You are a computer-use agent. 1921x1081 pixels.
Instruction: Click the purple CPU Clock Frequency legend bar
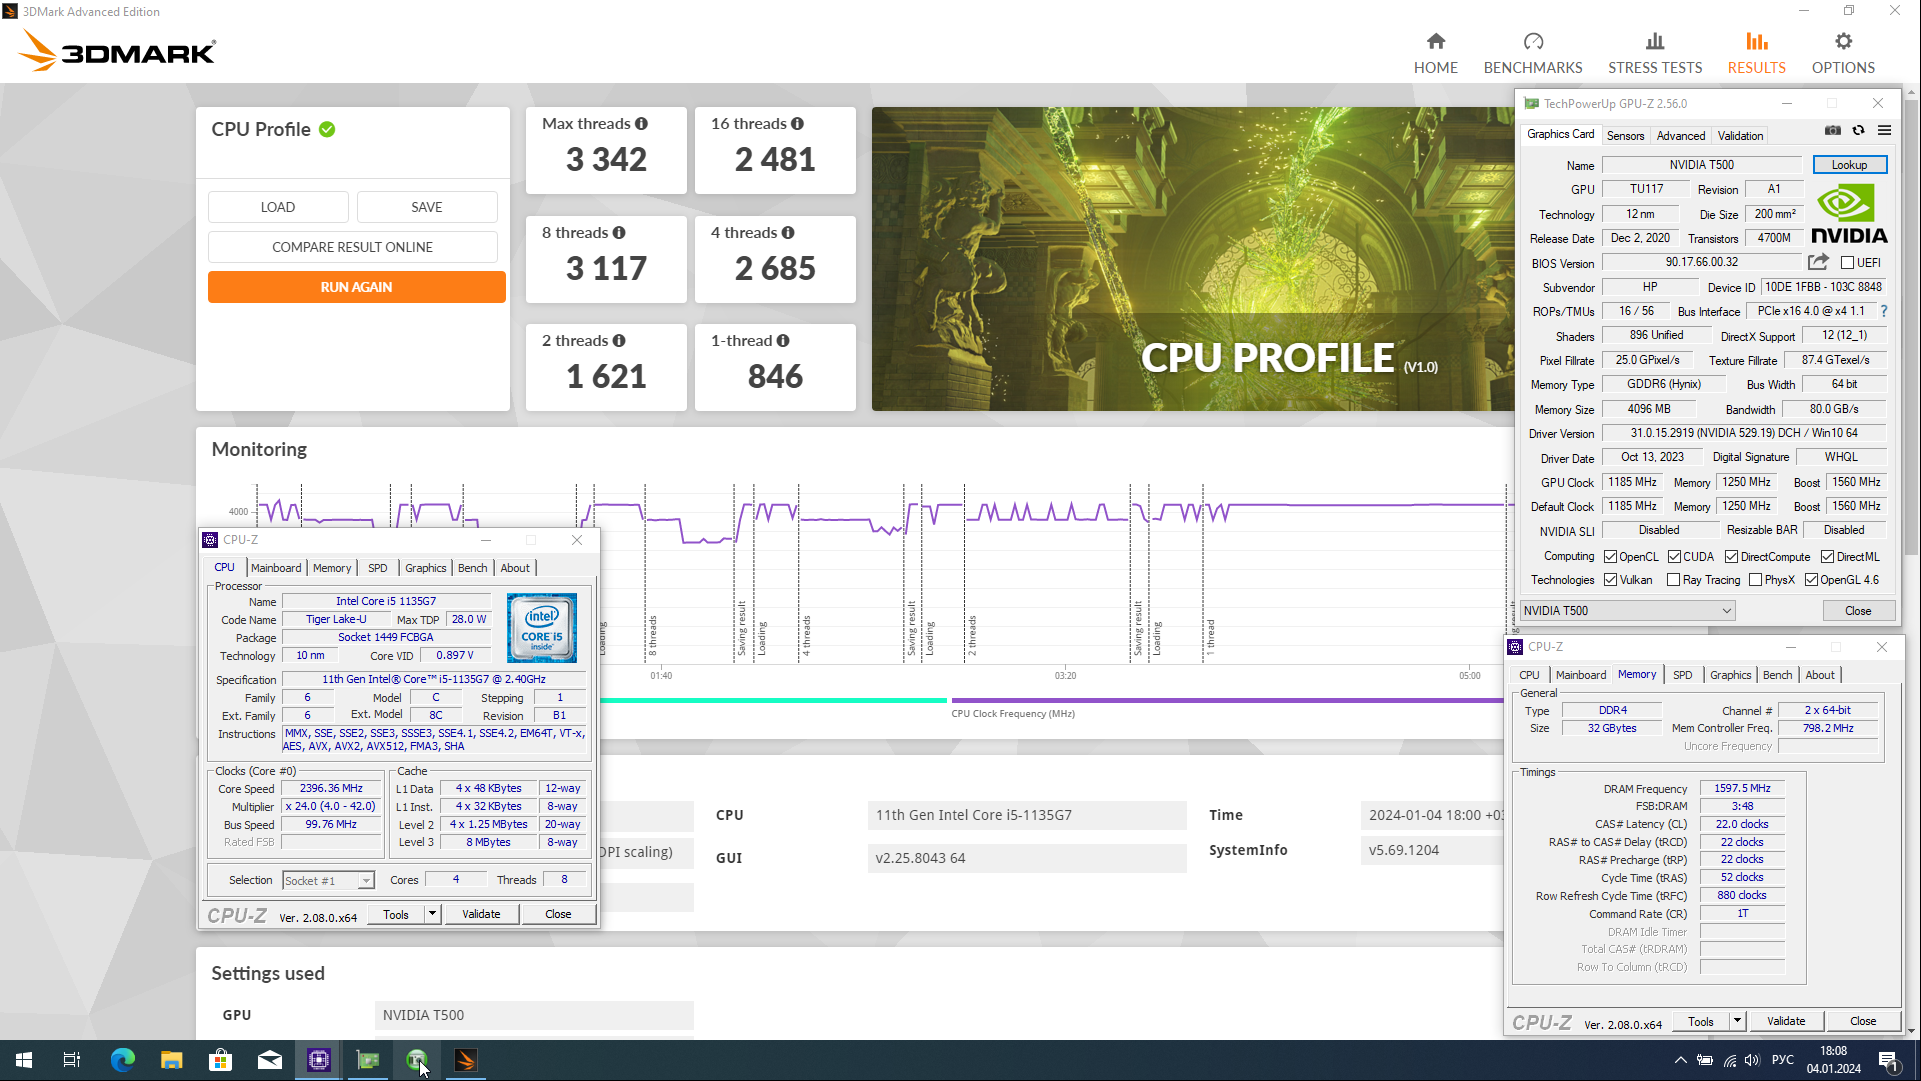(x=1227, y=701)
